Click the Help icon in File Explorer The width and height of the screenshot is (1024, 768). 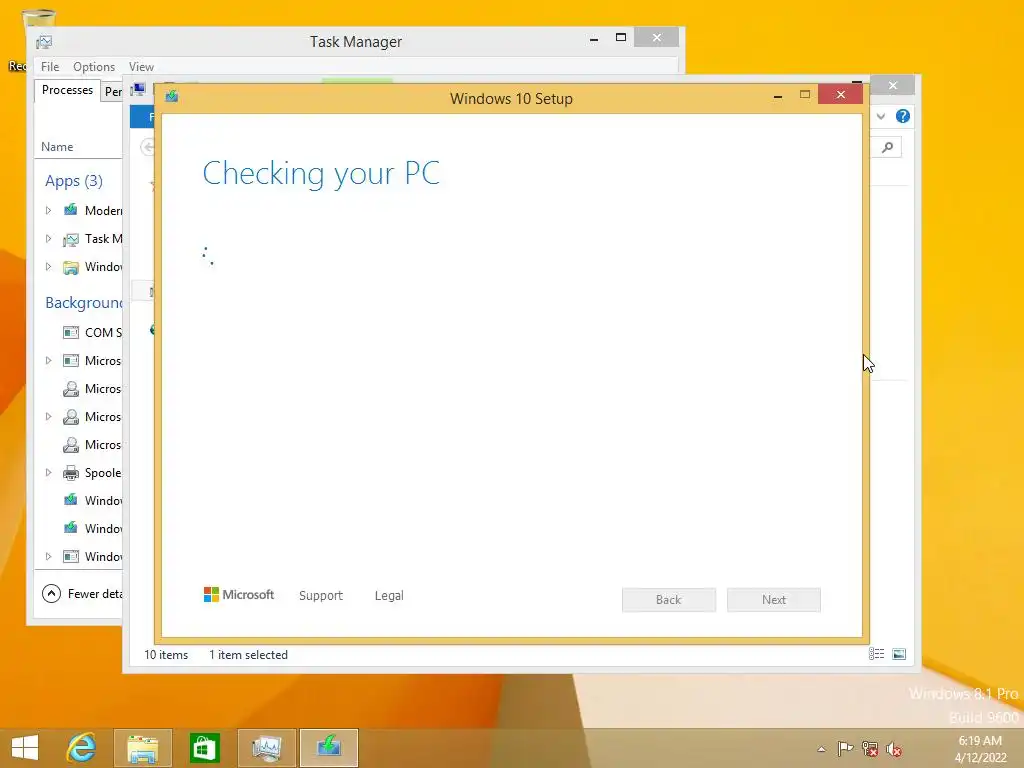pos(903,116)
